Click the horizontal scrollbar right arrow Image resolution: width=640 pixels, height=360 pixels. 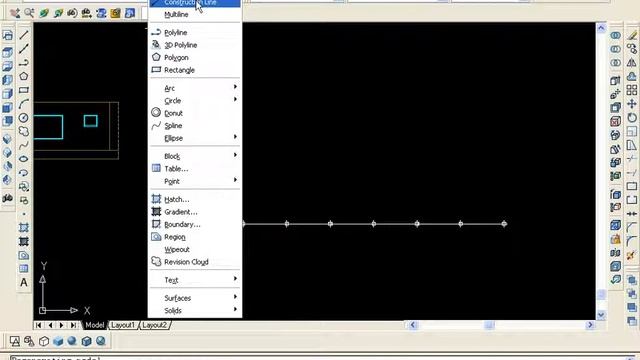[590, 325]
